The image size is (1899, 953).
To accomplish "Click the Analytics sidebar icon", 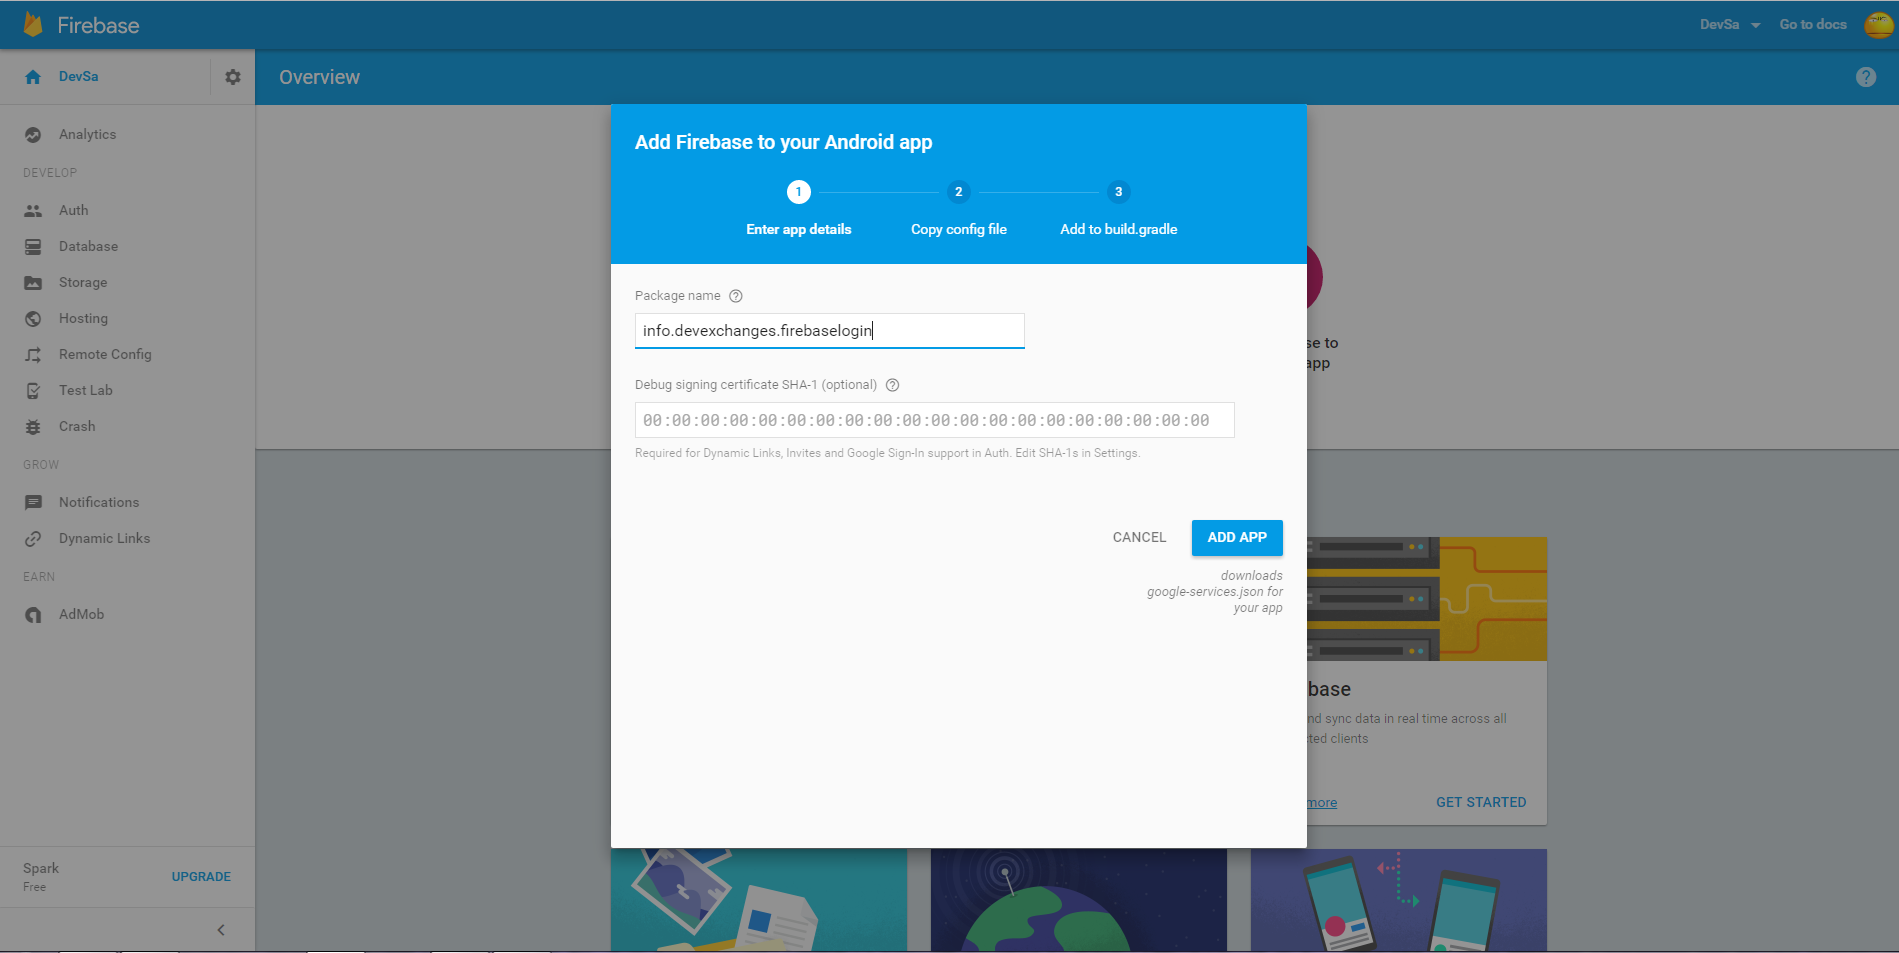I will pos(33,135).
